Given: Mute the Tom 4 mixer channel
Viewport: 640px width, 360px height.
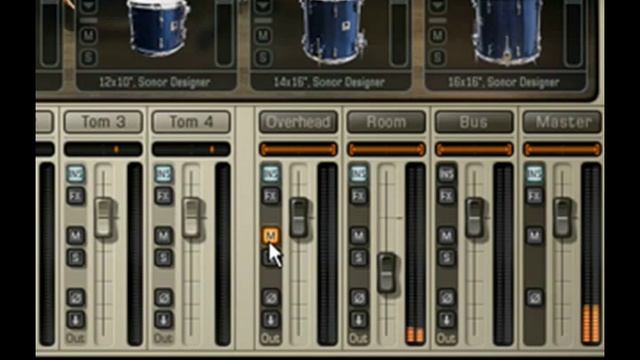Looking at the screenshot, I should pyautogui.click(x=164, y=236).
